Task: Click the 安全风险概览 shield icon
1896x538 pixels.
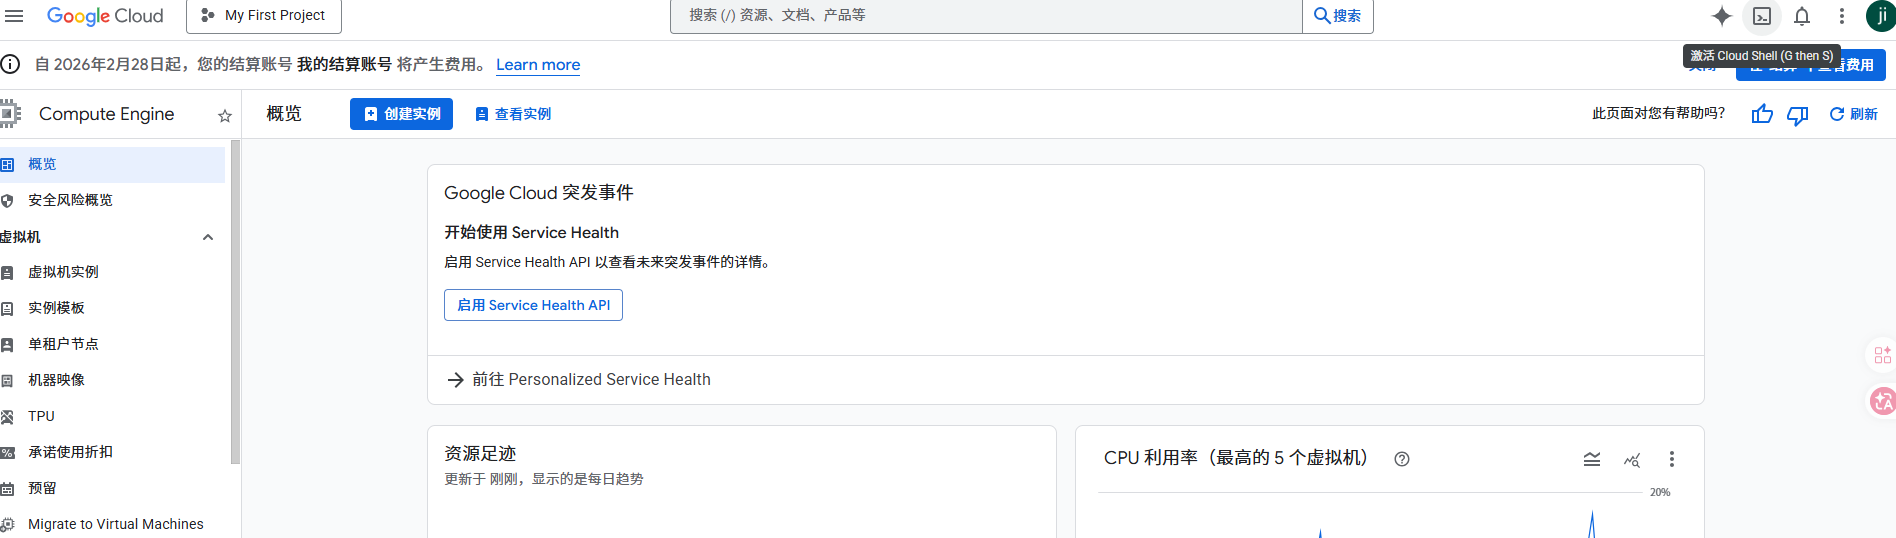Action: pyautogui.click(x=7, y=201)
